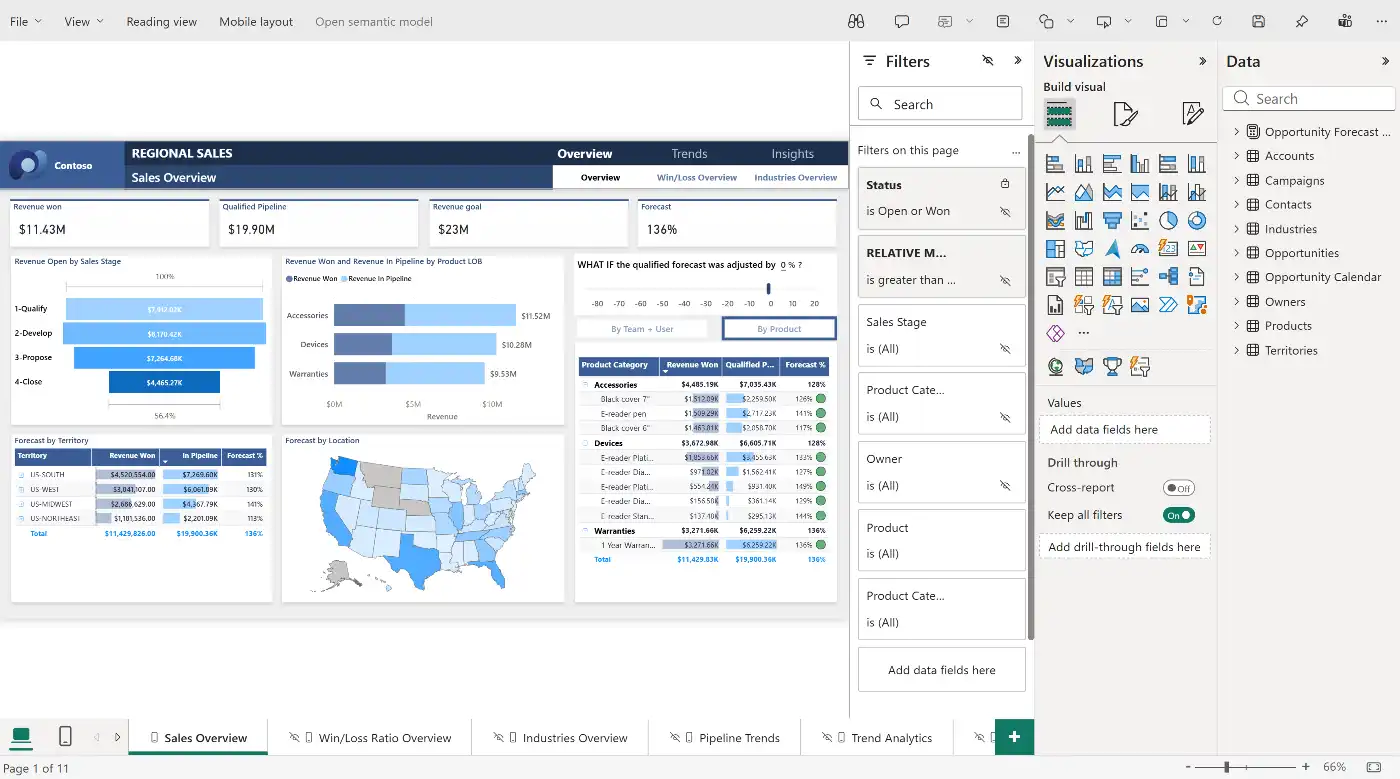Choose the donut chart visual
Image resolution: width=1400 pixels, height=779 pixels.
1196,220
